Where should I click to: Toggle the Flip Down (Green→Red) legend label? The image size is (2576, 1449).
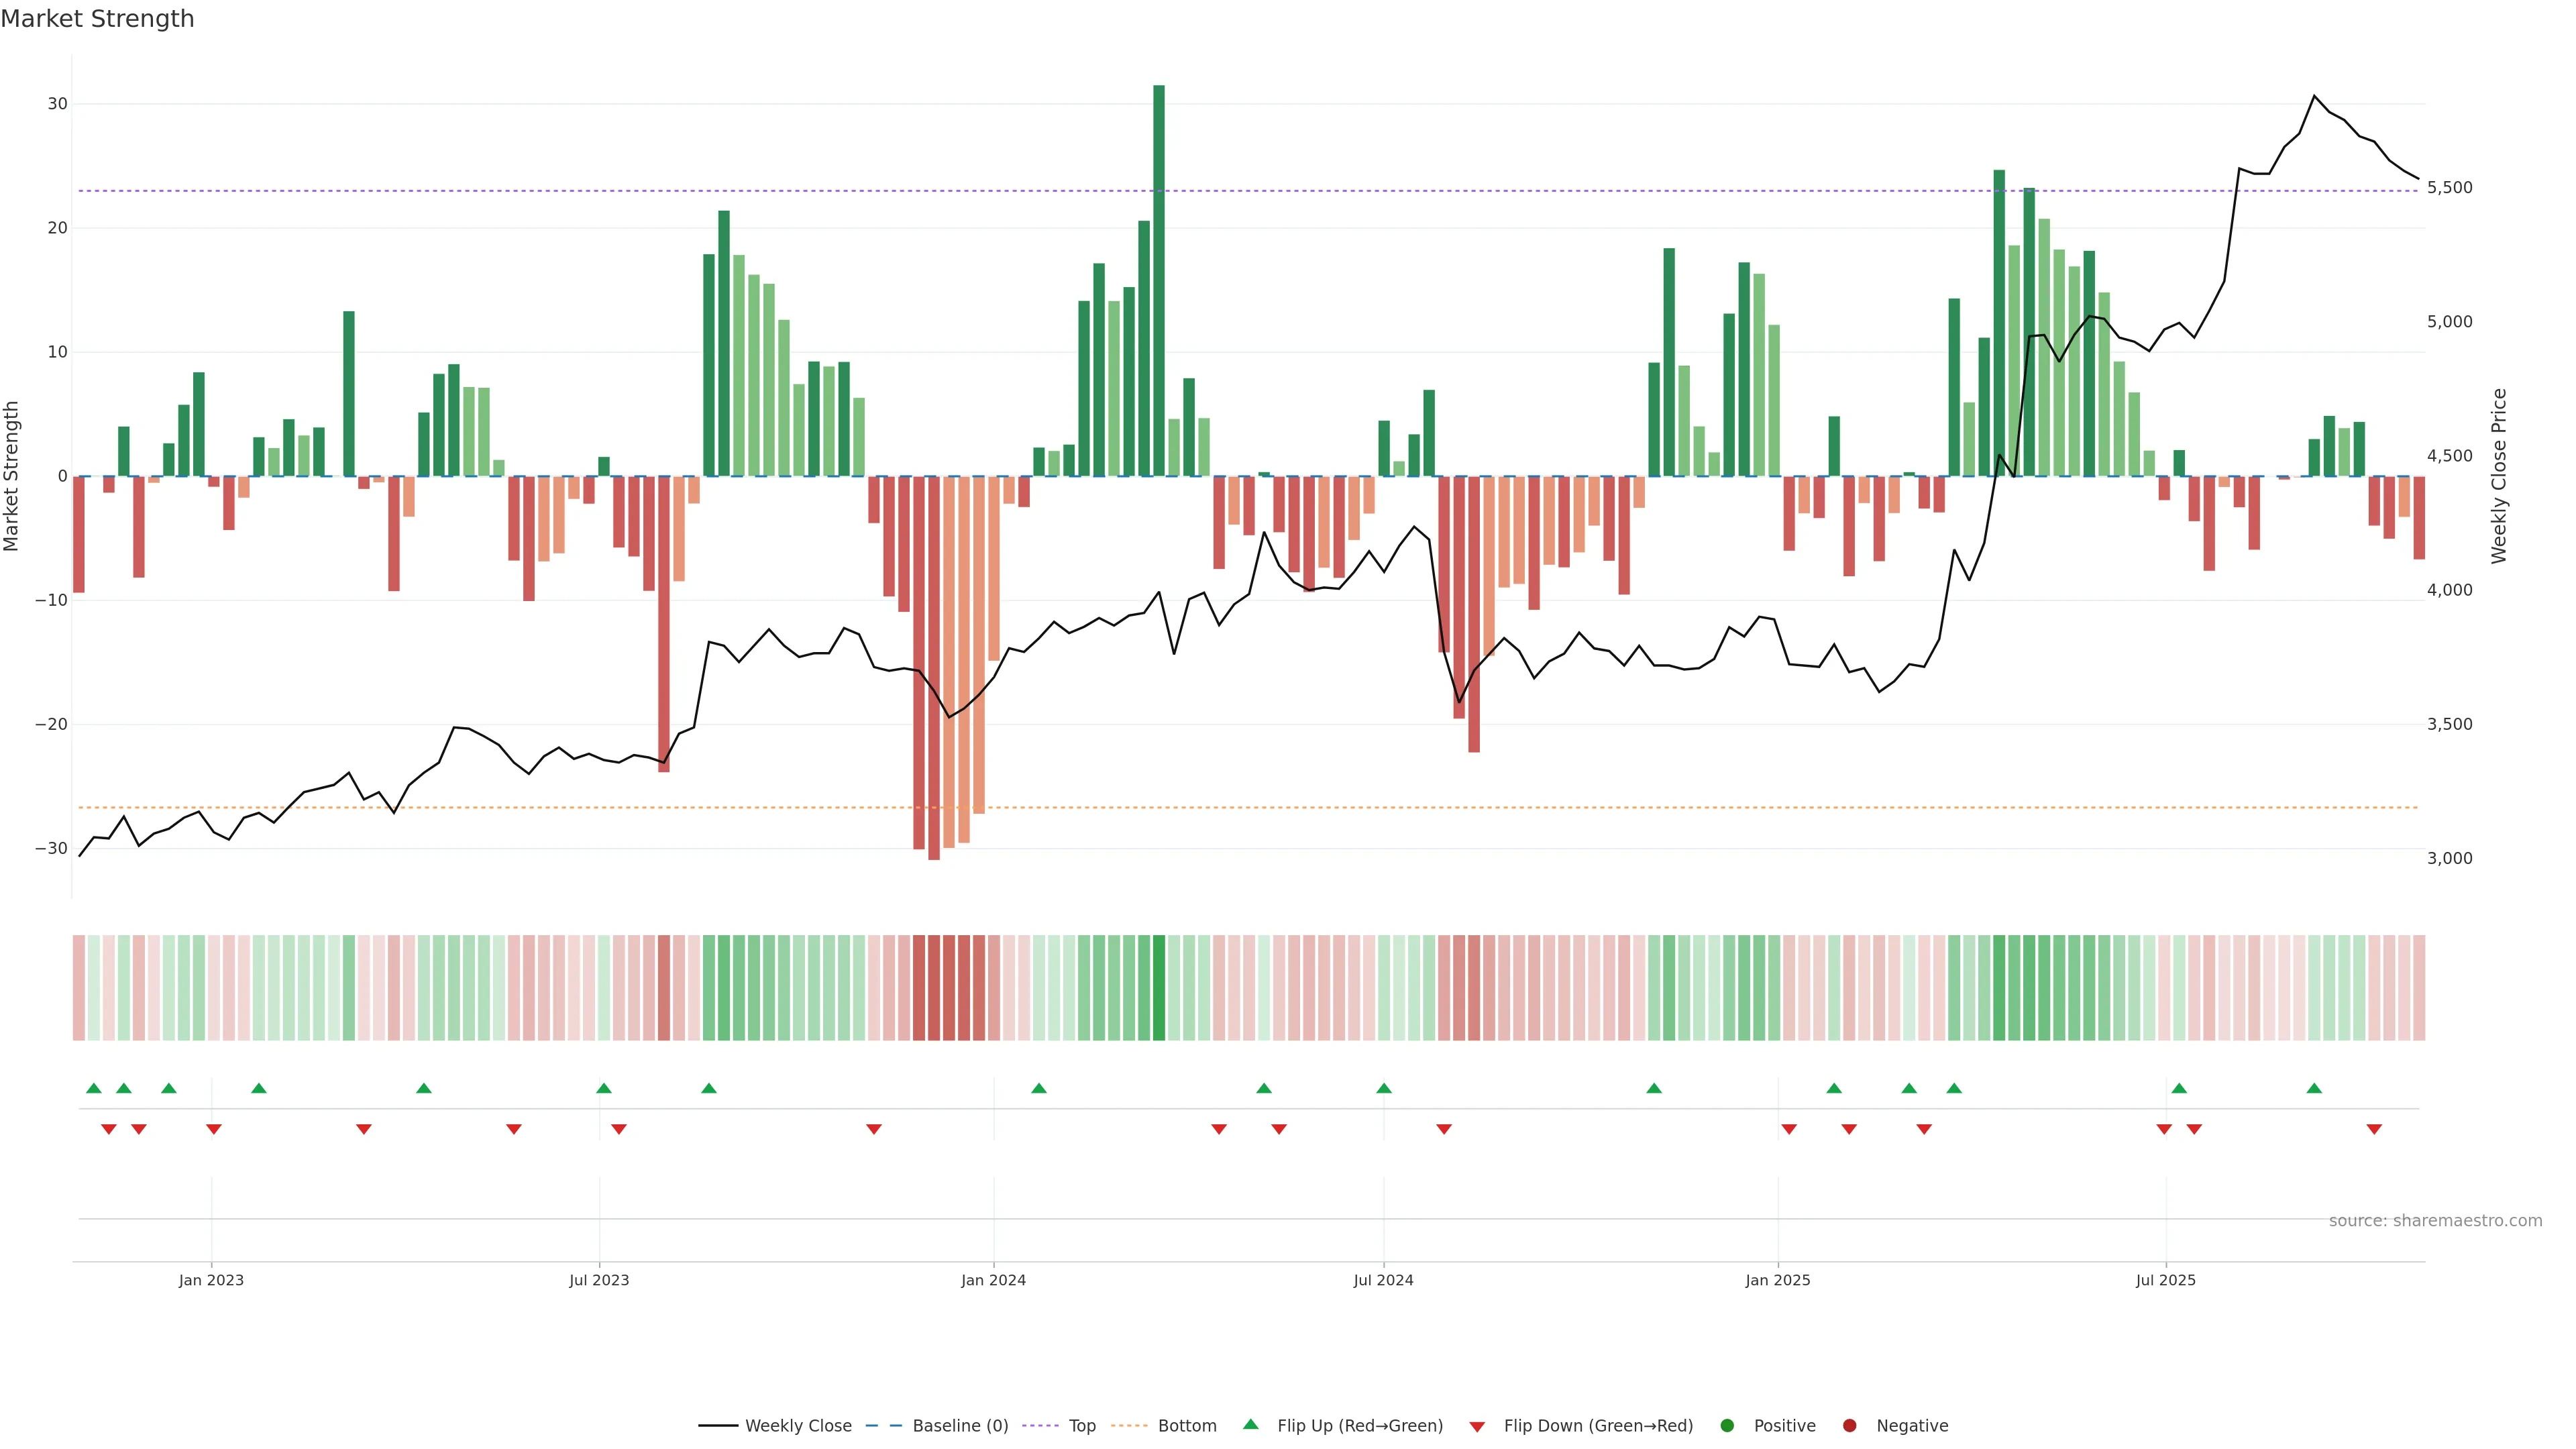click(1598, 1426)
